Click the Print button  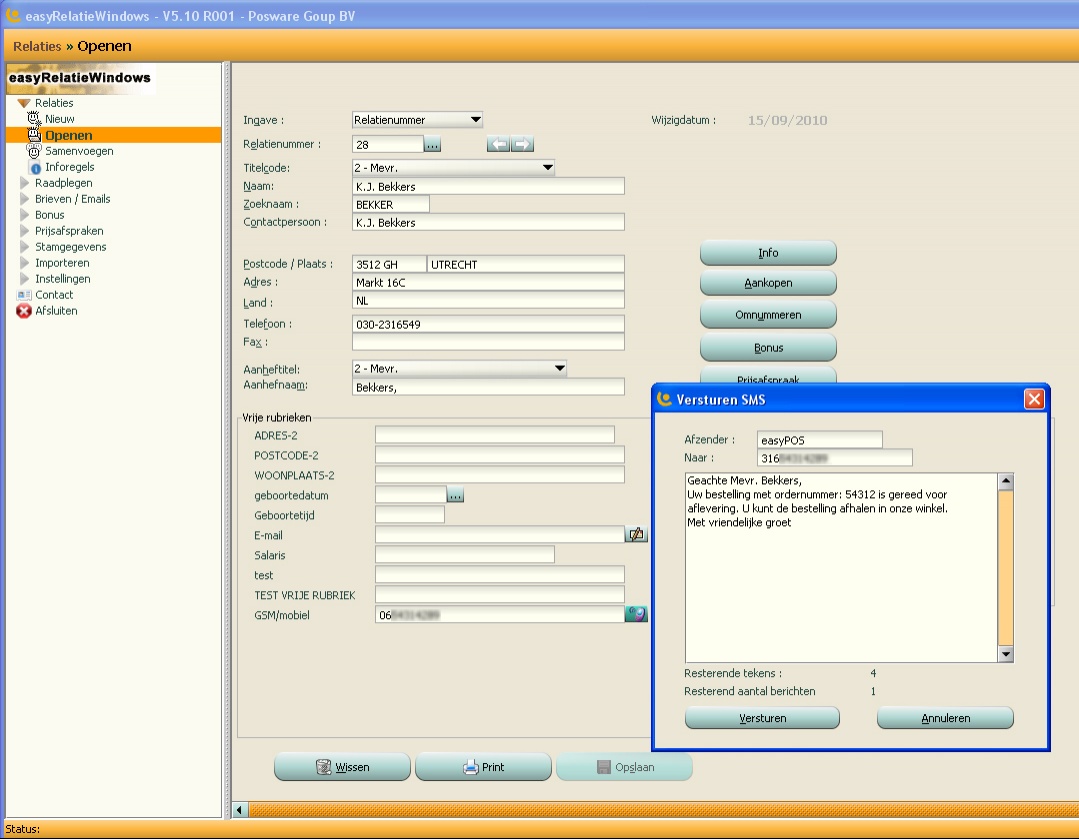(x=483, y=767)
